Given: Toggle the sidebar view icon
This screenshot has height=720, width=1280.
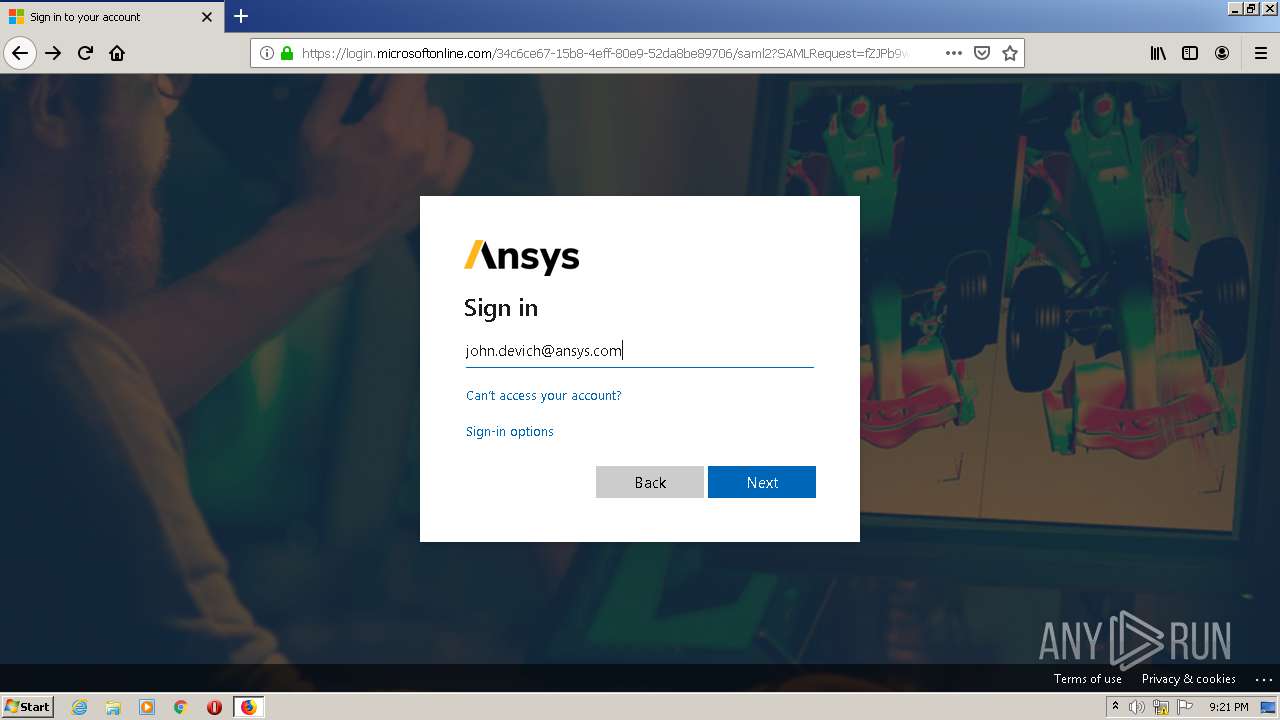Looking at the screenshot, I should click(1190, 53).
